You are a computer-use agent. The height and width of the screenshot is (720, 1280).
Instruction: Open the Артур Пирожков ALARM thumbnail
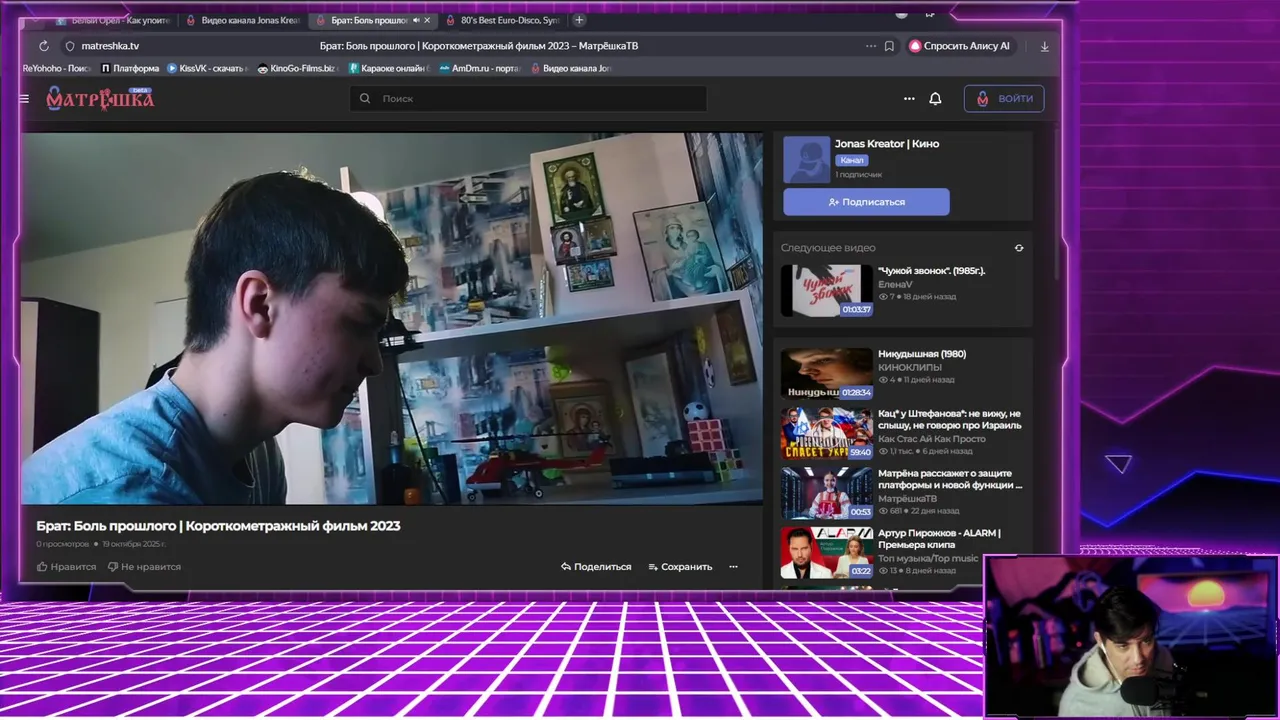pos(827,552)
